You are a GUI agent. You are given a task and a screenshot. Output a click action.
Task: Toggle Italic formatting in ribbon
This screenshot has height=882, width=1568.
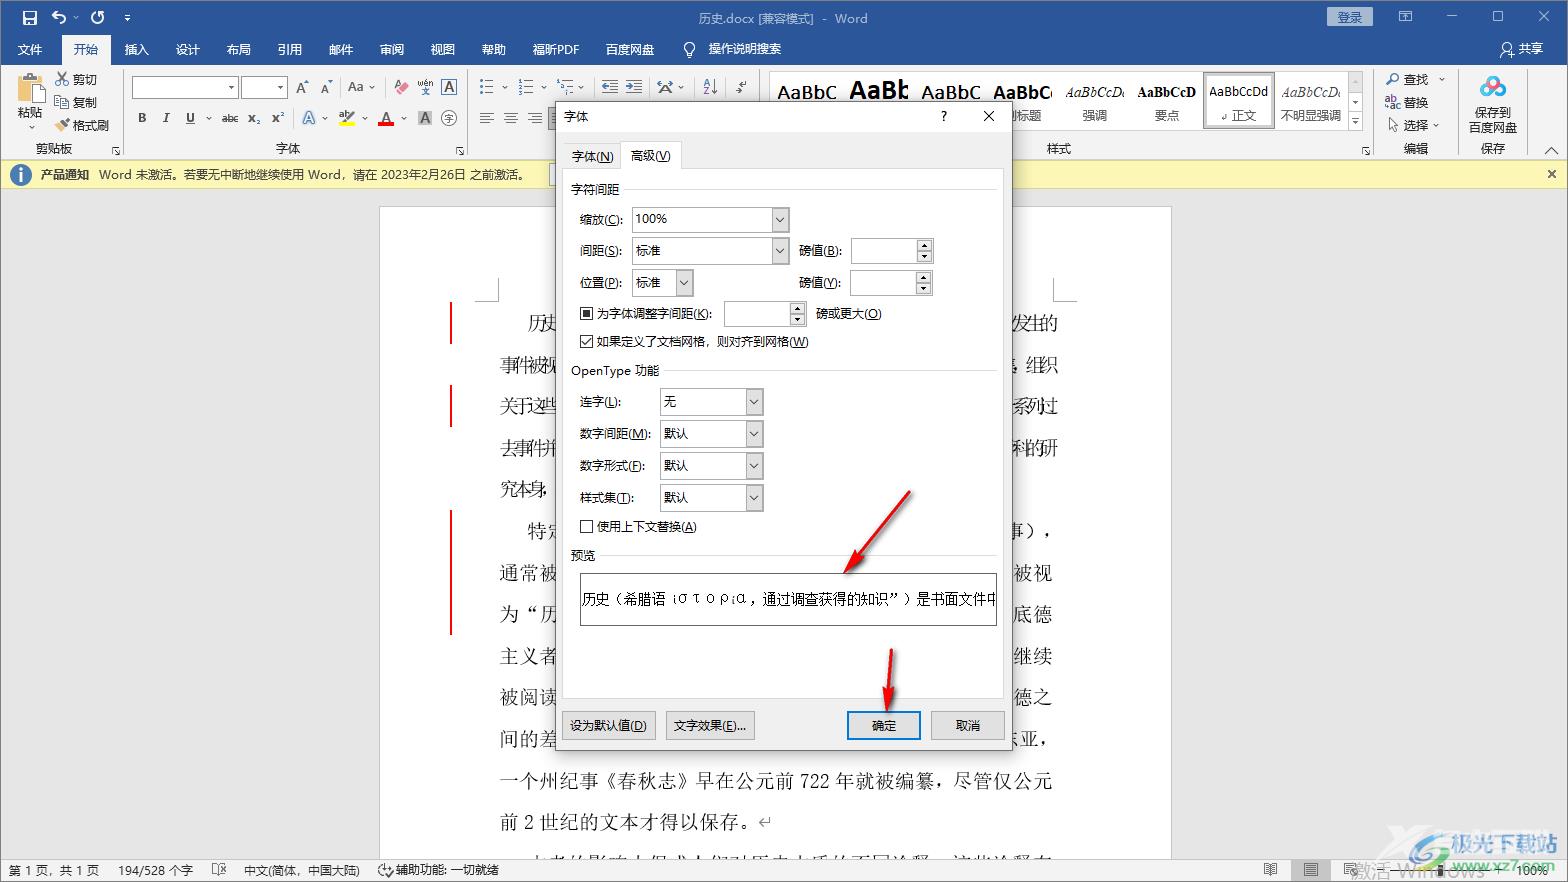point(166,118)
